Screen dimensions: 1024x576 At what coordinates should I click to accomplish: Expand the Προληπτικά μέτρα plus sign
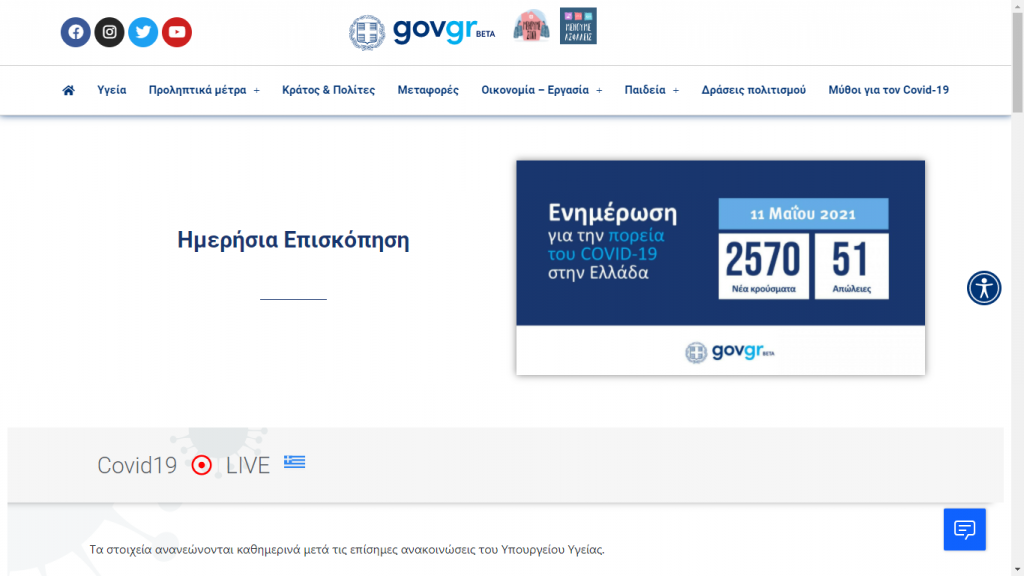pyautogui.click(x=257, y=91)
